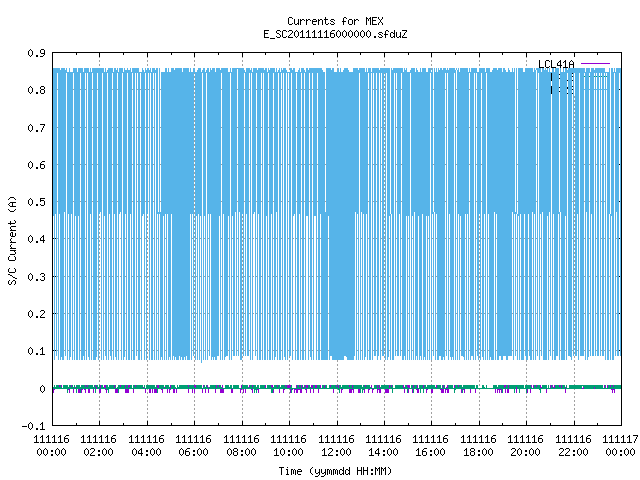Click the y-axis tick label '0.6'
Viewport: 640px width, 480px height.
pyautogui.click(x=36, y=165)
